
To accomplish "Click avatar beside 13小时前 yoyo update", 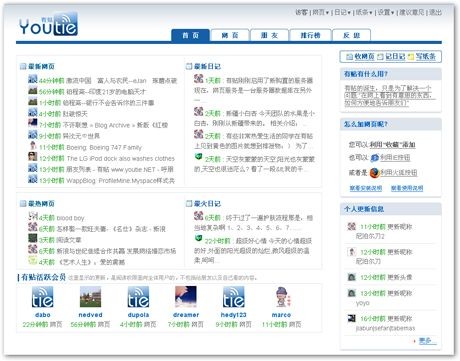I will tap(351, 293).
